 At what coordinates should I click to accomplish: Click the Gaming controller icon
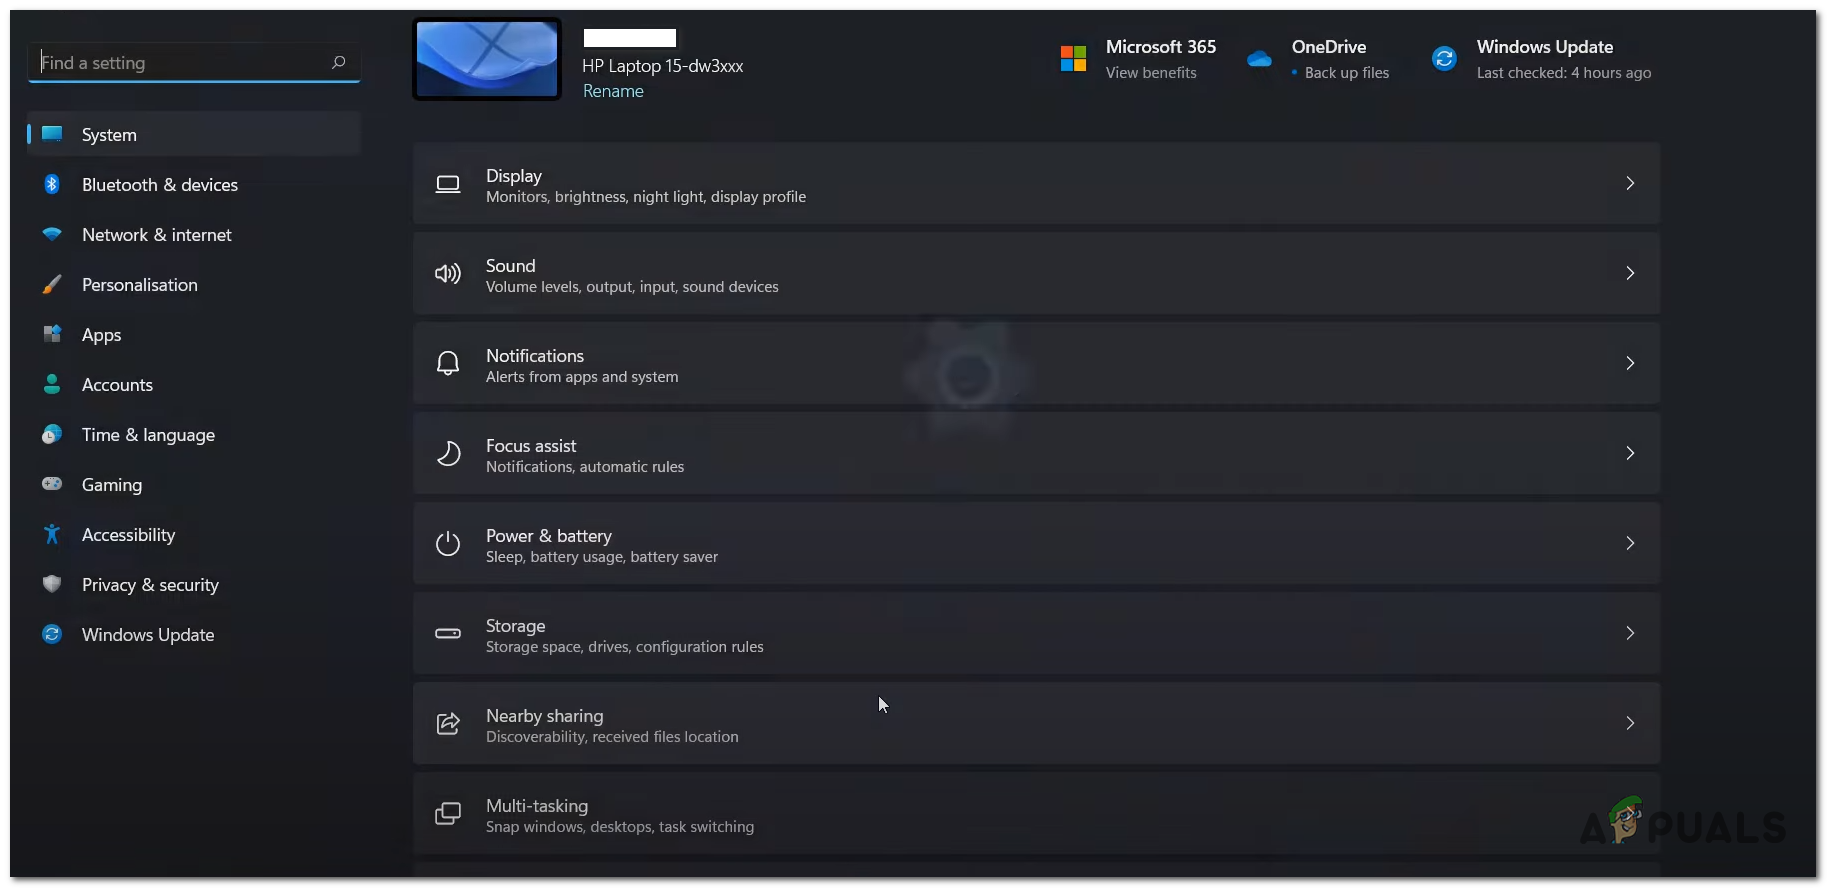click(x=52, y=484)
